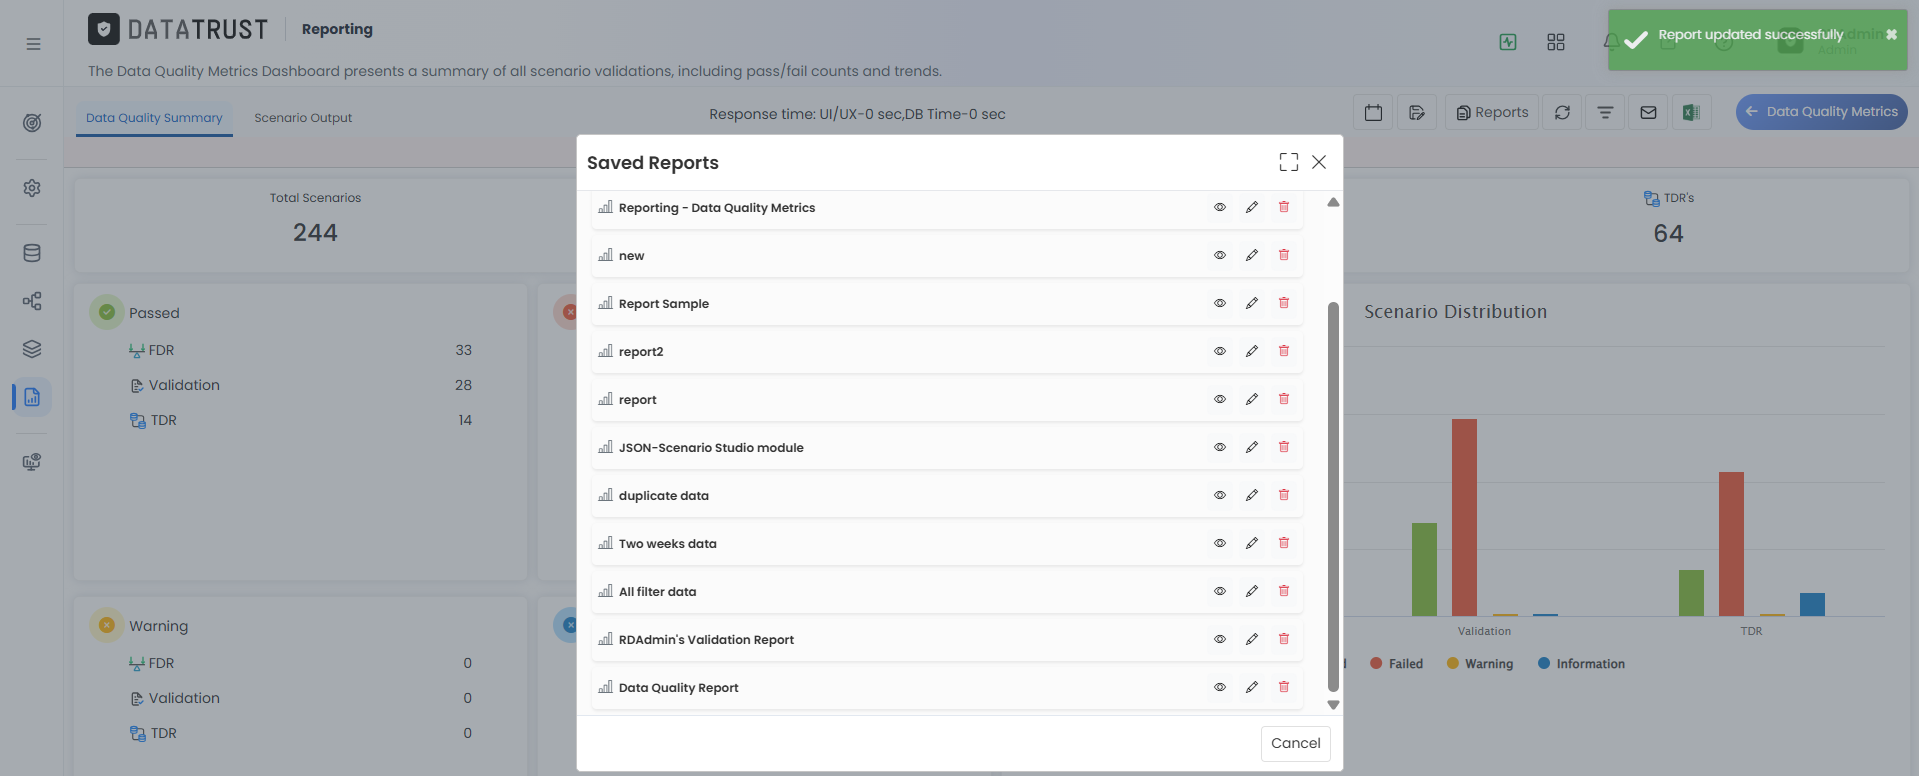Open the target icon in sidebar
1919x776 pixels.
click(32, 123)
